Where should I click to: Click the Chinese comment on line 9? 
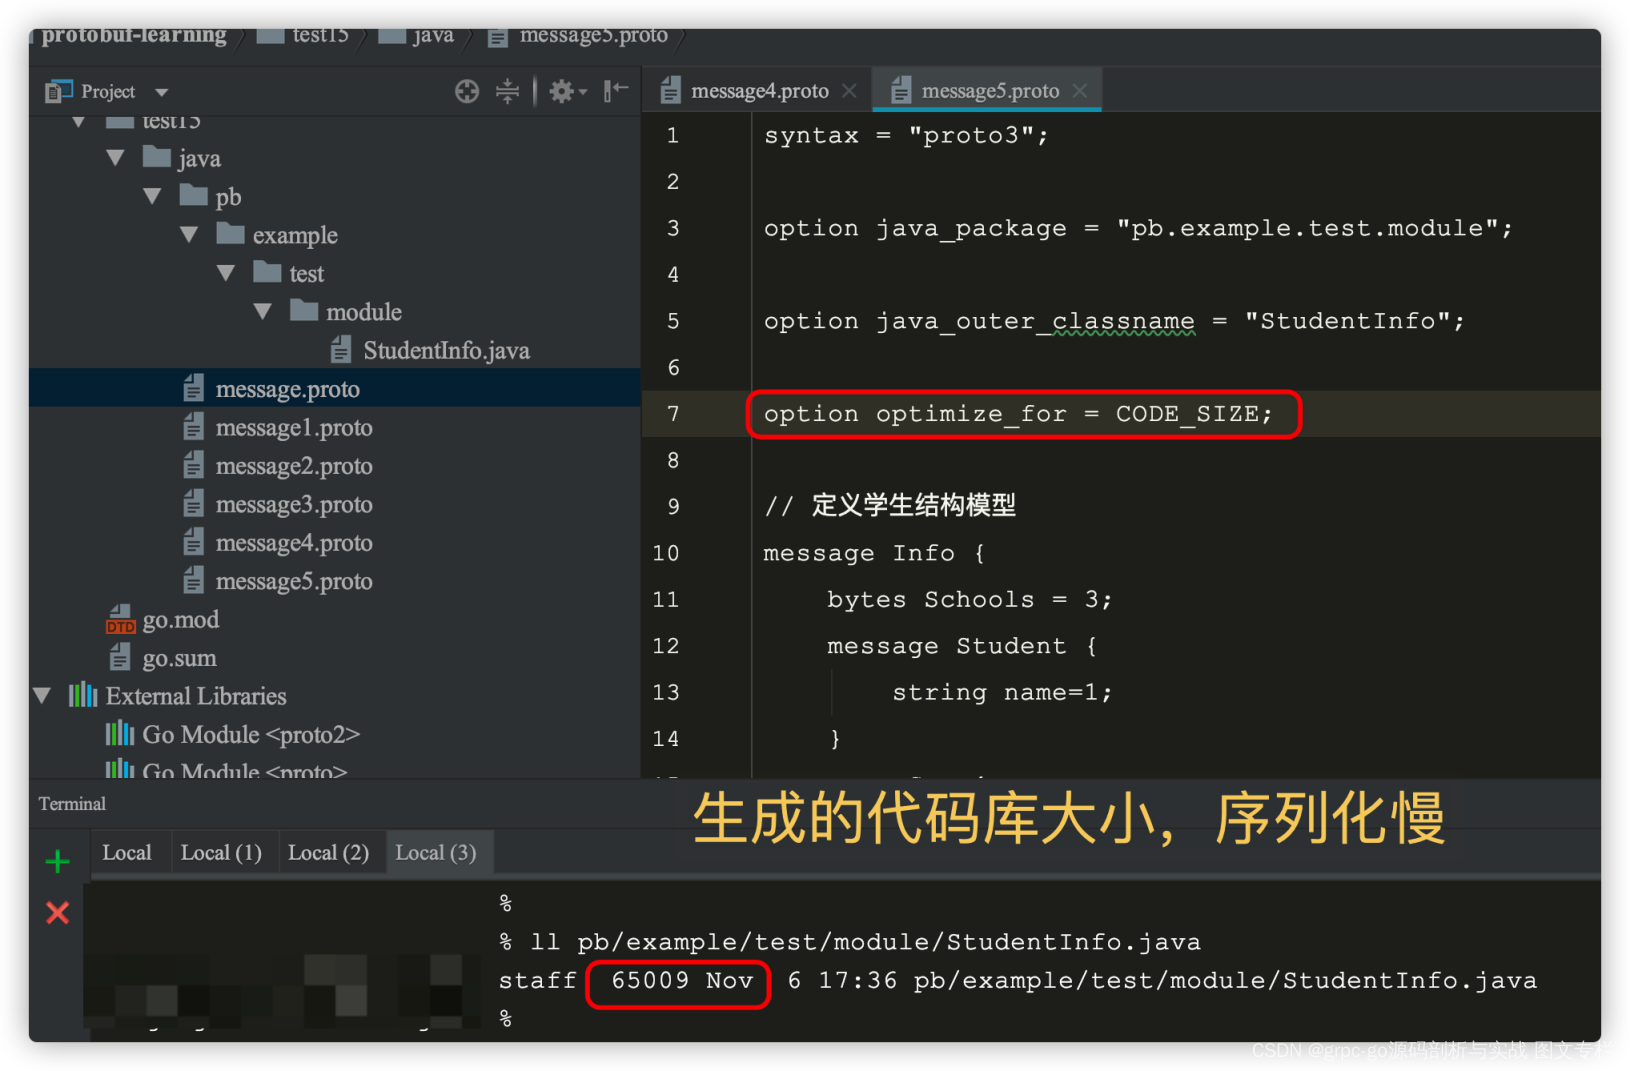tap(890, 506)
